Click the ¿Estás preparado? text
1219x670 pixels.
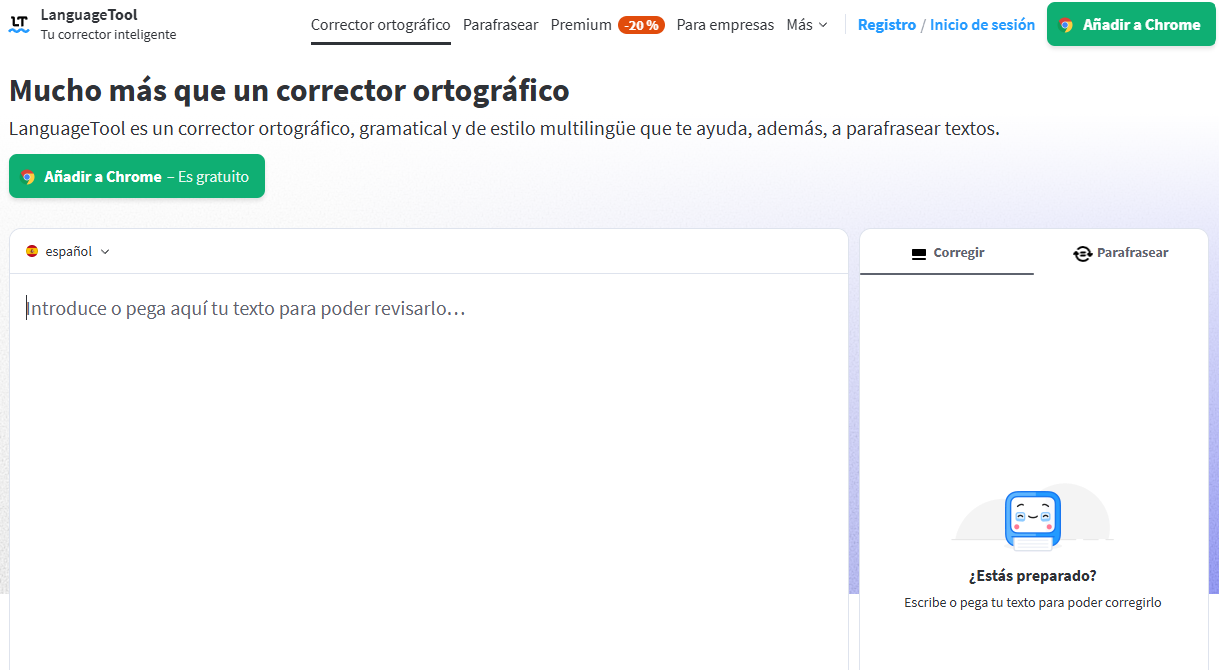tap(1033, 576)
